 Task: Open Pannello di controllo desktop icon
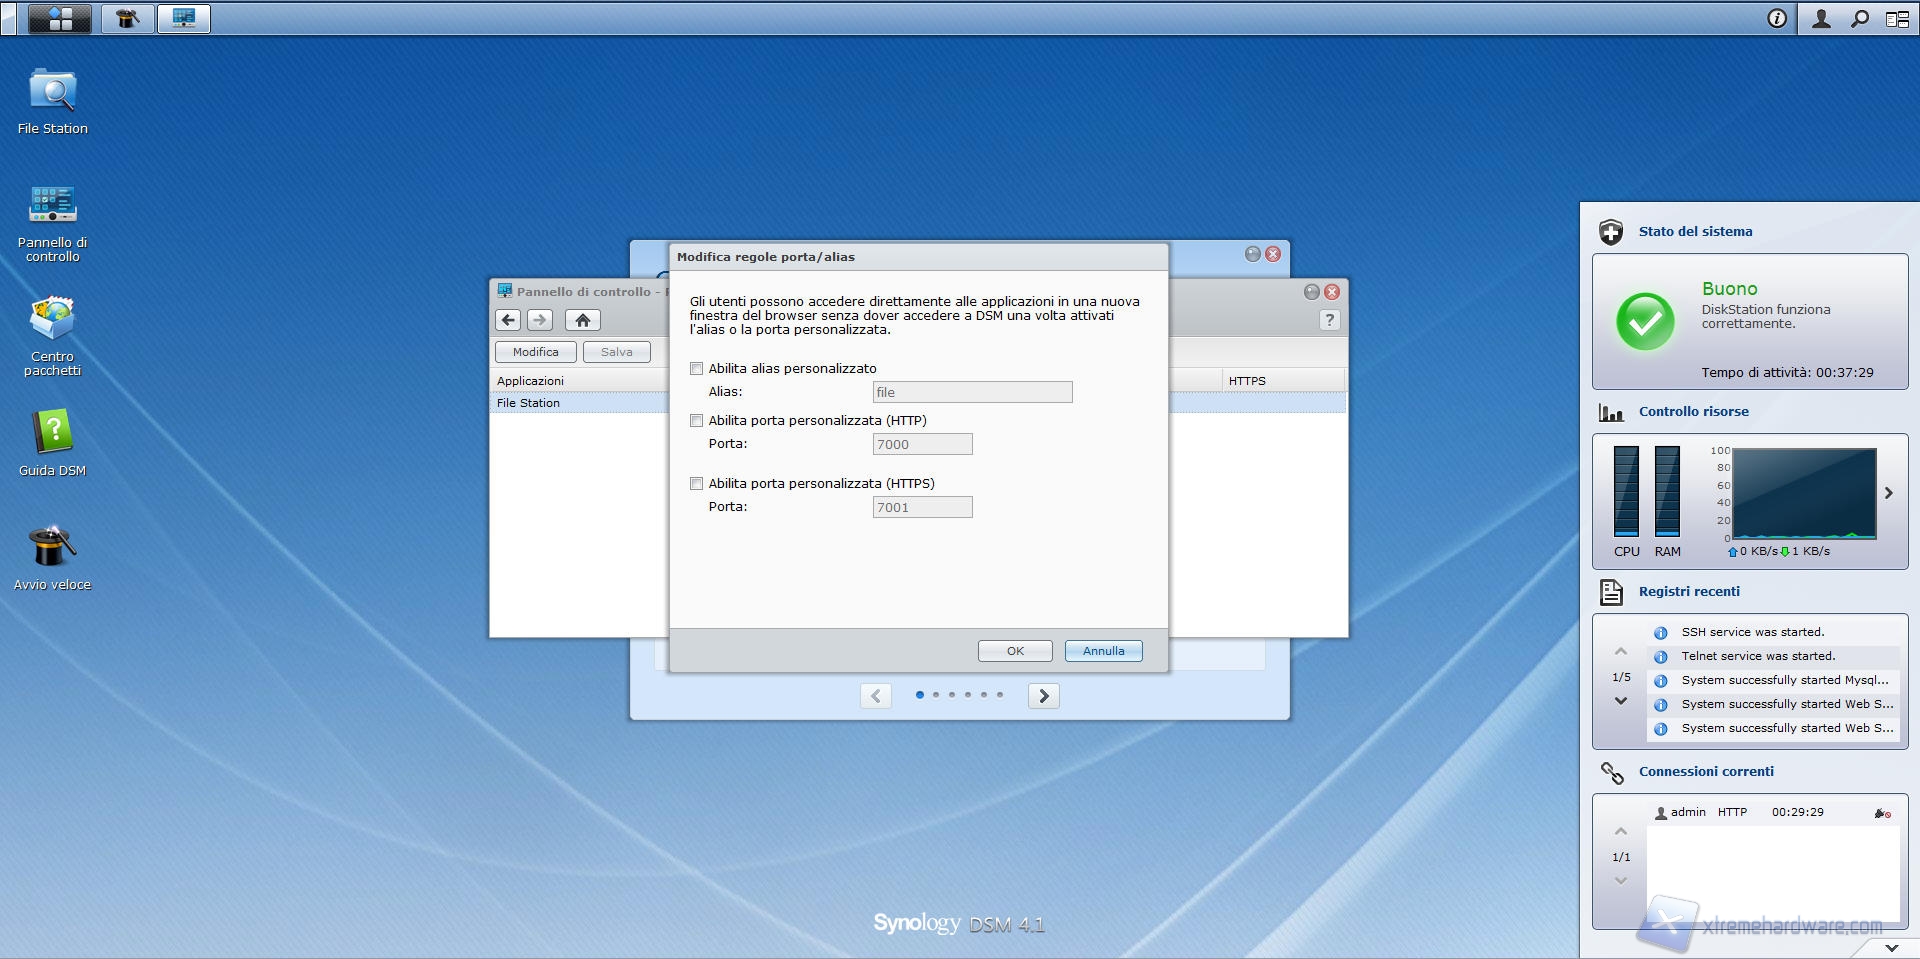pyautogui.click(x=52, y=206)
